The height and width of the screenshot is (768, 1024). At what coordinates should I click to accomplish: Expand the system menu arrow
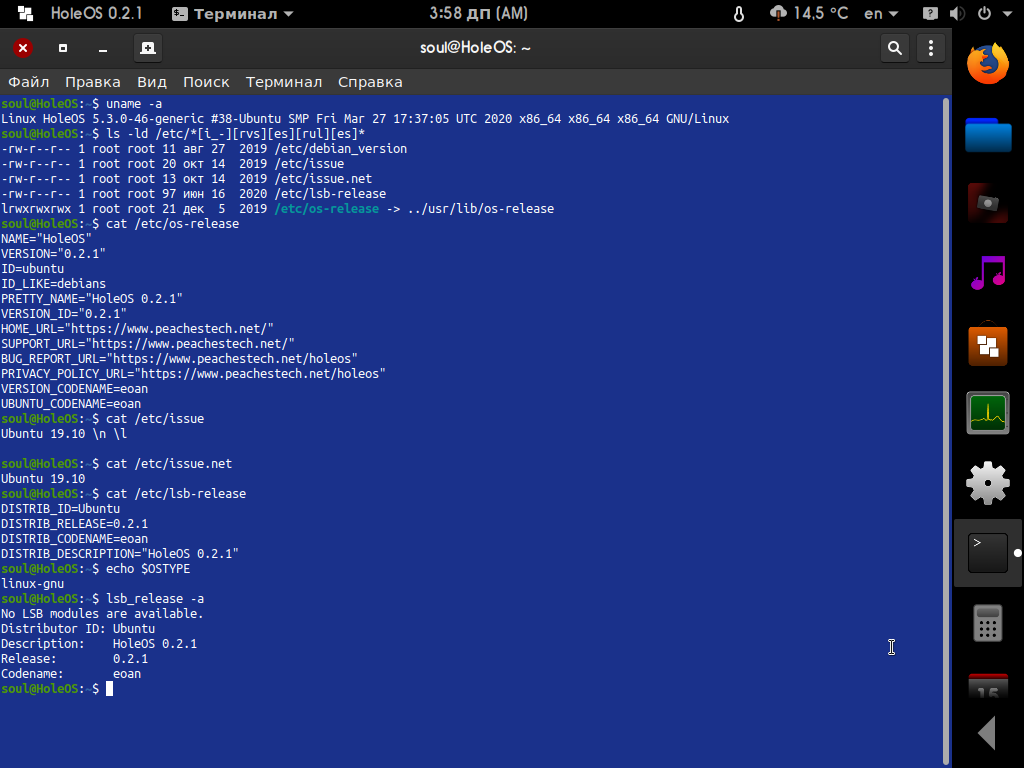[x=1007, y=14]
